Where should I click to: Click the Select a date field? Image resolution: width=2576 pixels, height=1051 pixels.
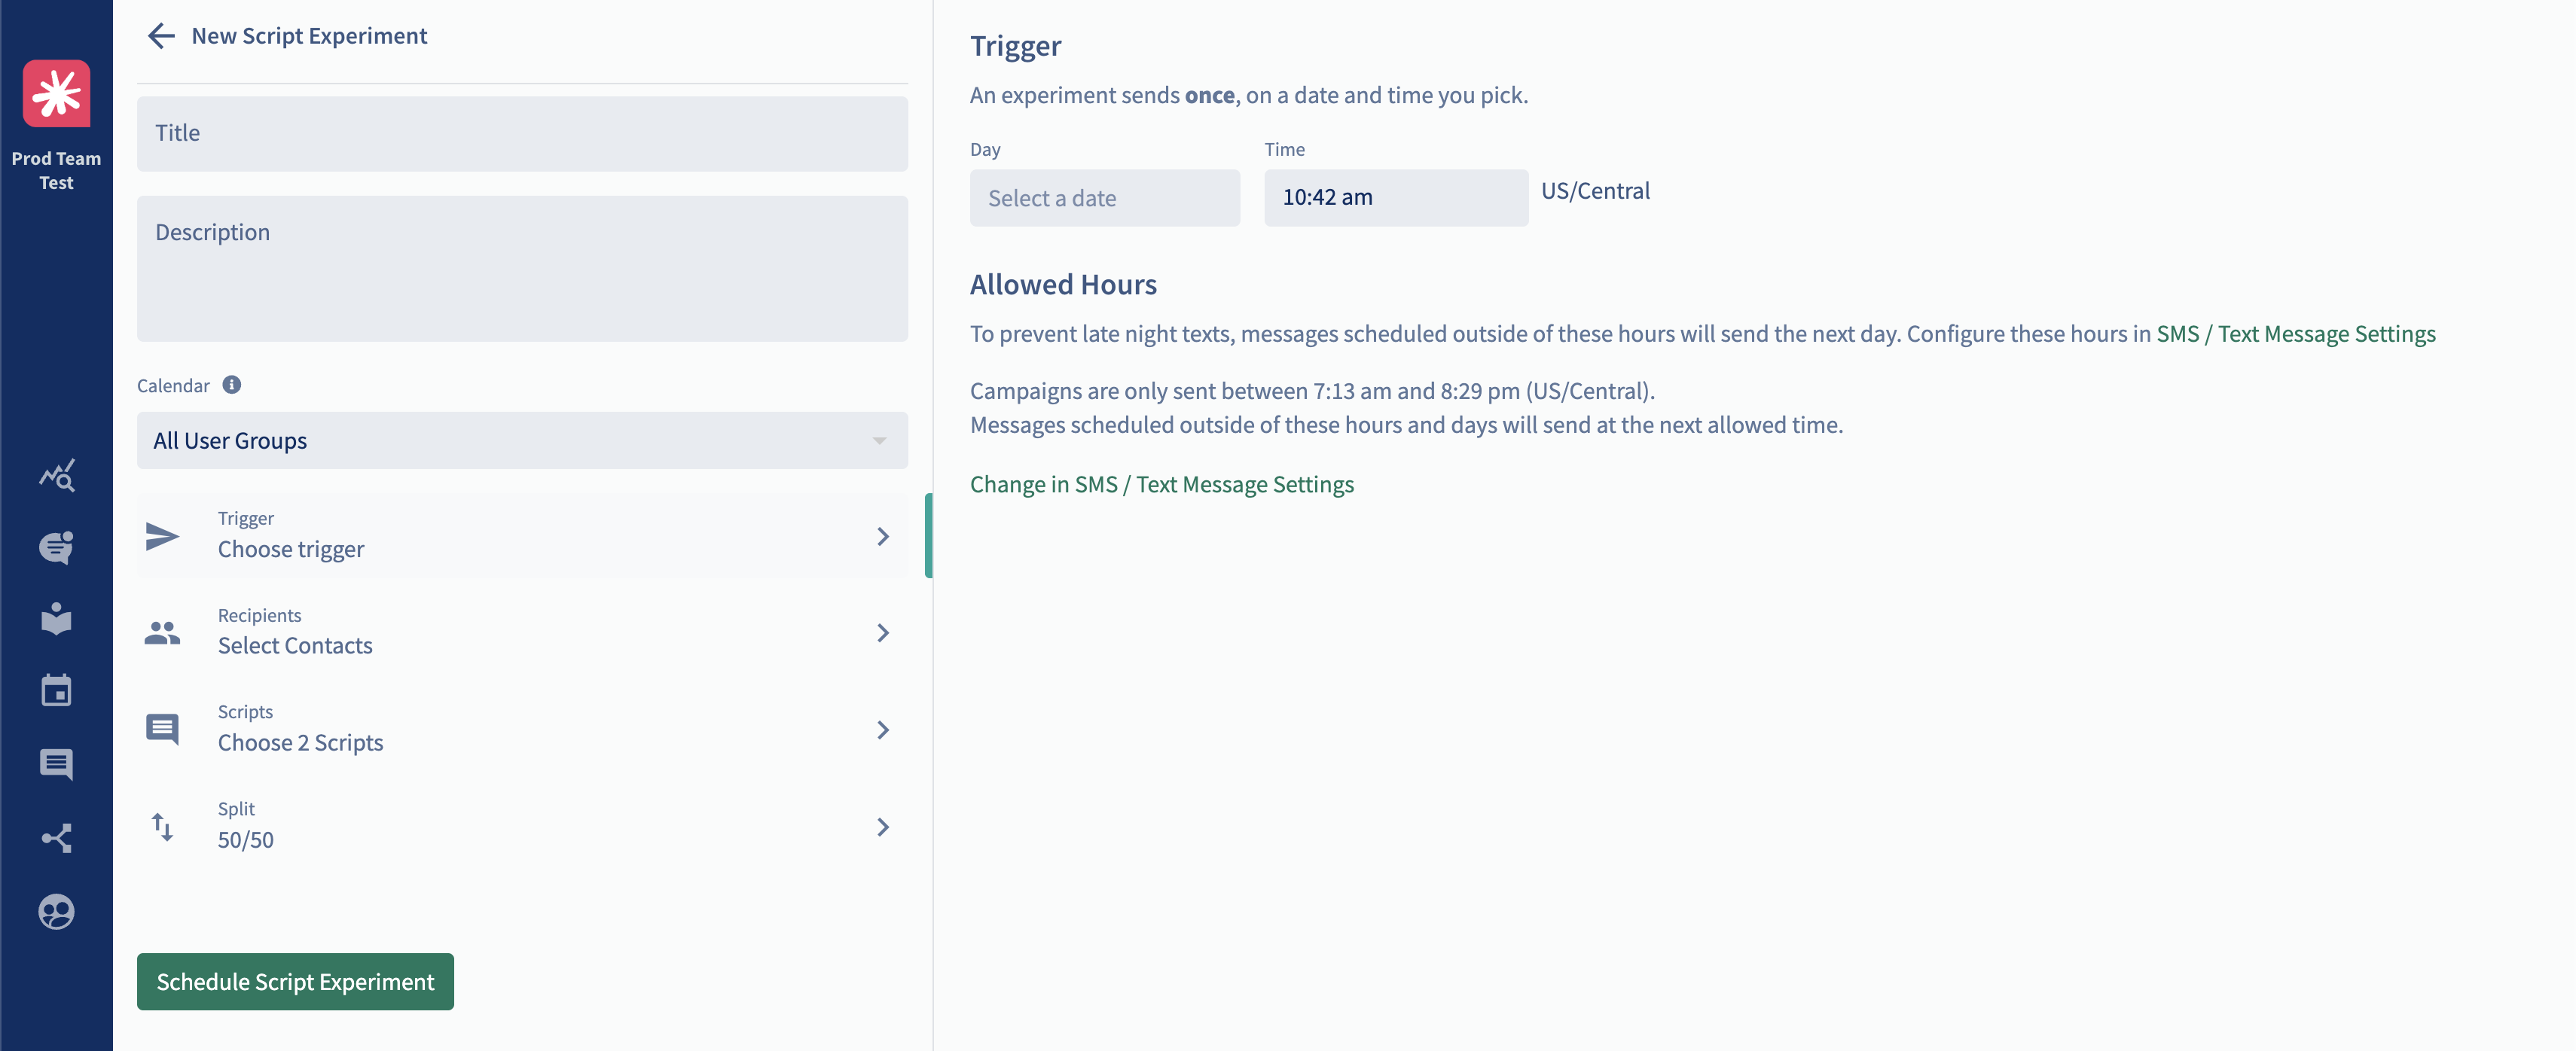(1105, 198)
